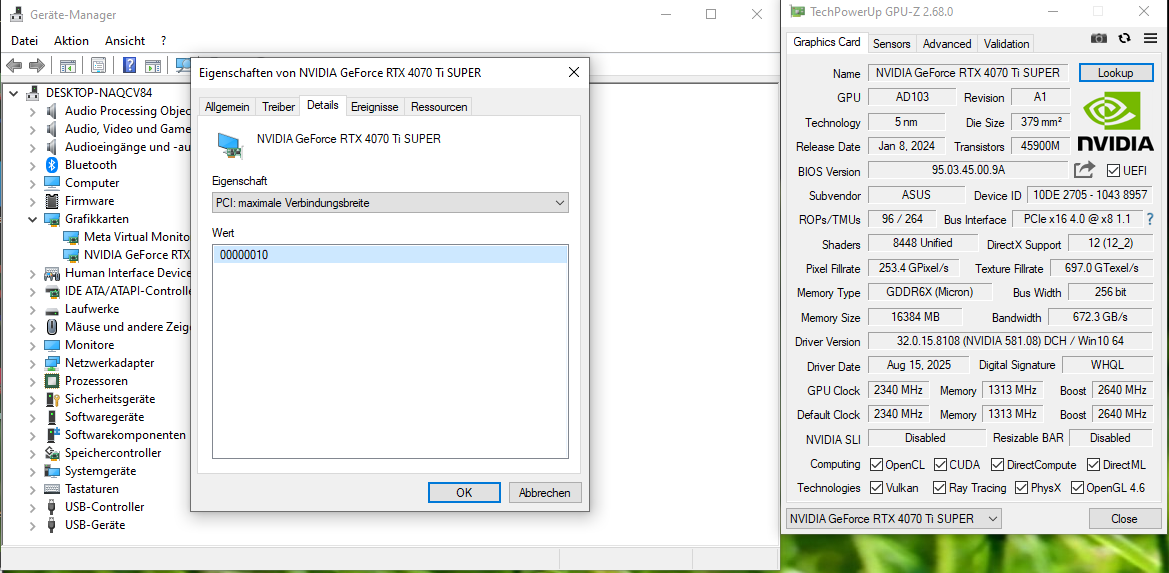This screenshot has height=573, width=1169.
Task: Toggle the OpenCL checkbox
Action: tap(877, 464)
